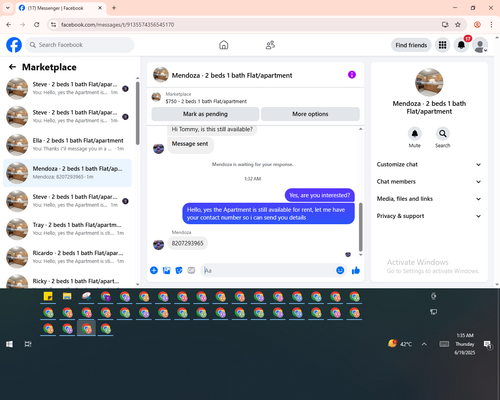The width and height of the screenshot is (500, 400).
Task: Open the taskbar clock showing 1:35 AM
Action: pos(465,344)
